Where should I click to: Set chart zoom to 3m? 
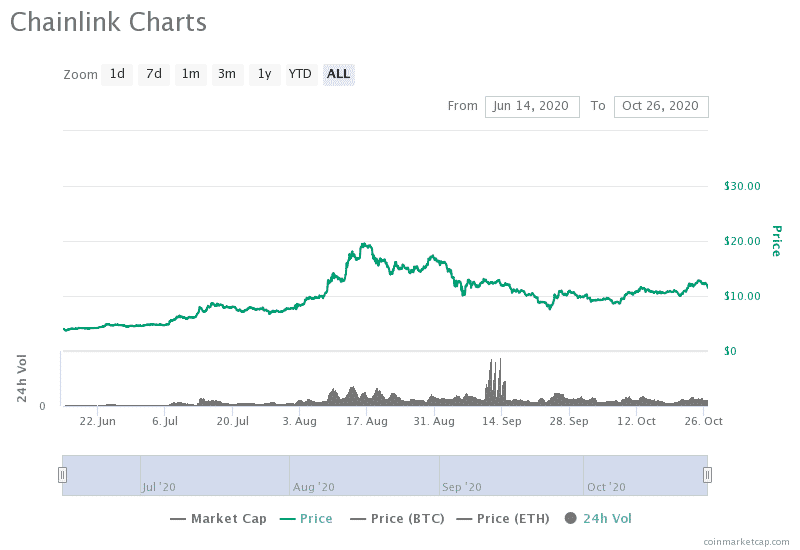(227, 74)
